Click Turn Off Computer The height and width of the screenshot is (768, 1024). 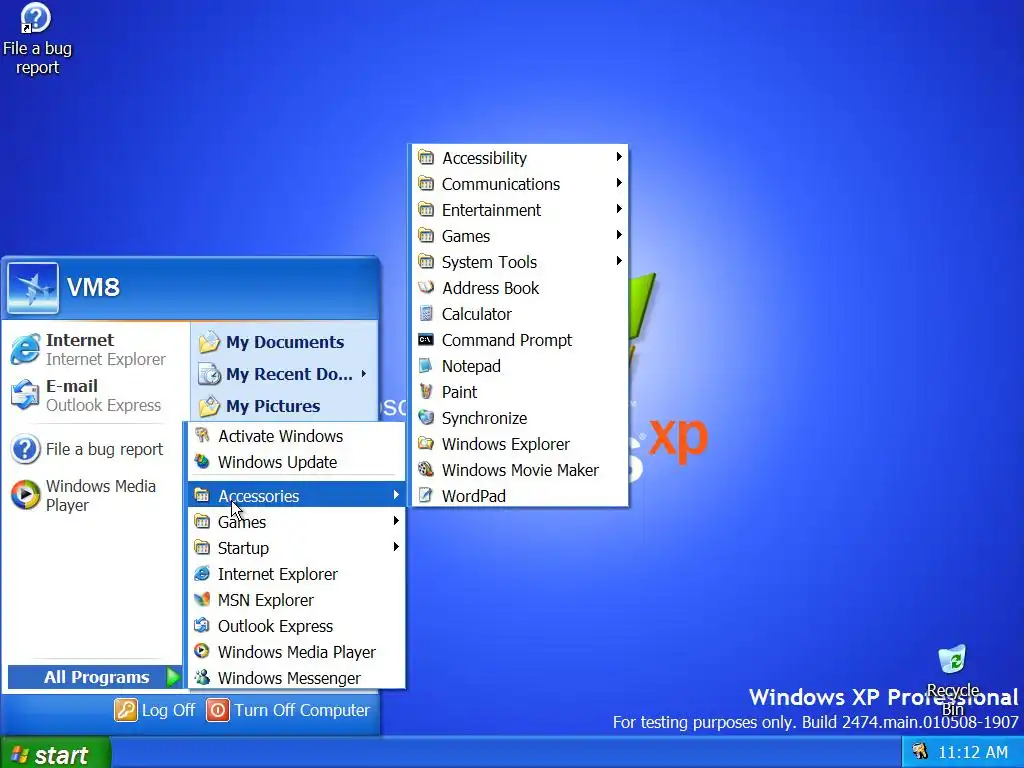[x=288, y=710]
